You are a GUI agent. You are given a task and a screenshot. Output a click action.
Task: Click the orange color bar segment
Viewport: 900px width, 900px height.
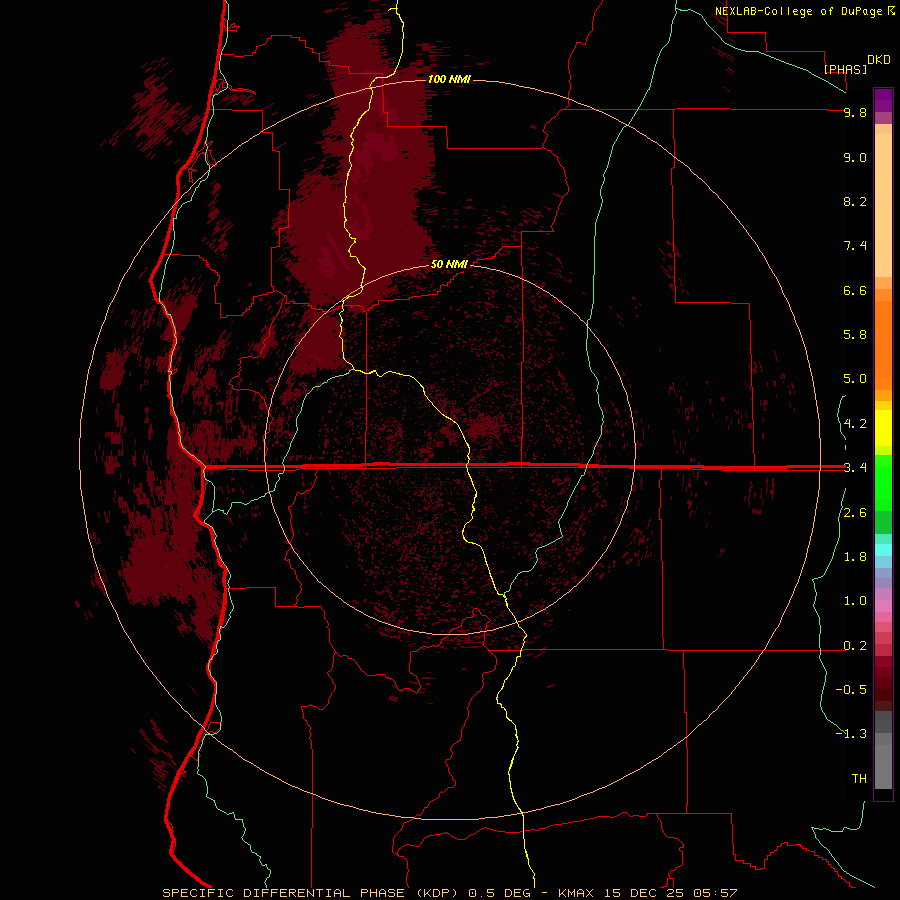(x=883, y=345)
